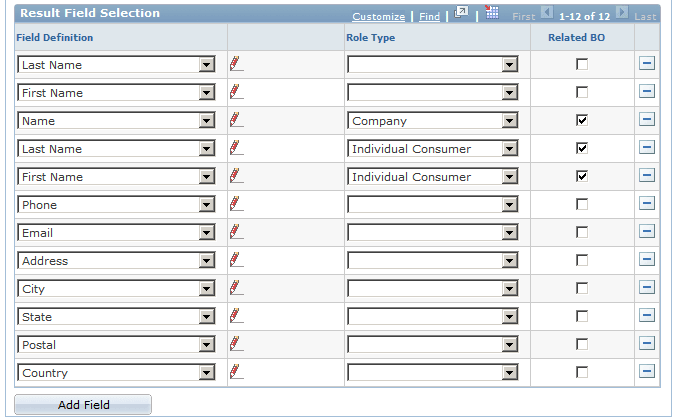Remove the Address row via minus icon
Screen dimensions: 677x418
click(x=647, y=260)
